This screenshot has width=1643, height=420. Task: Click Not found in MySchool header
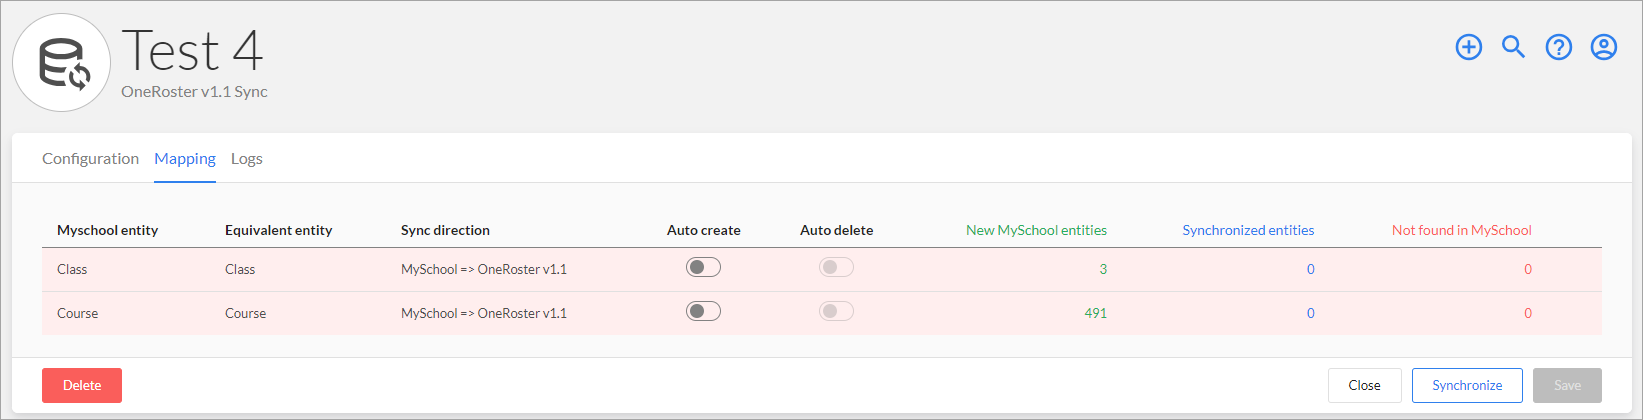pyautogui.click(x=1461, y=230)
